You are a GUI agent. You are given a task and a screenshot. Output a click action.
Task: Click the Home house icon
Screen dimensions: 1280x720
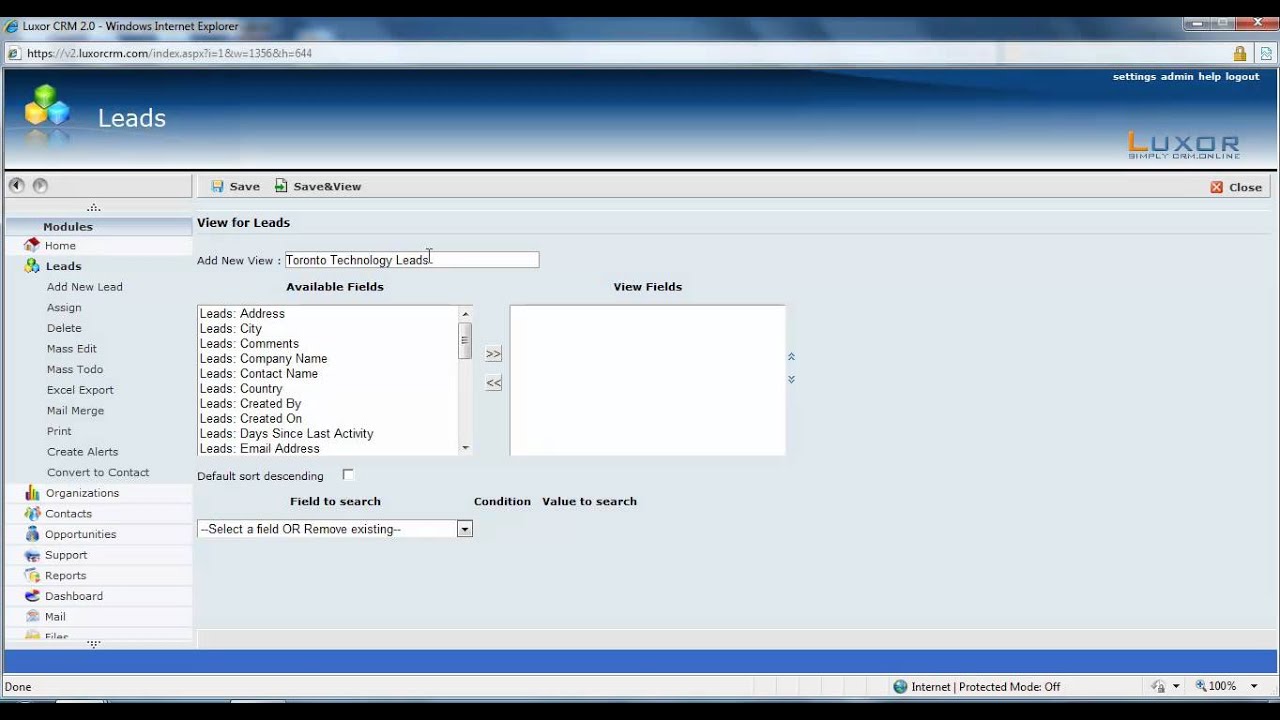pyautogui.click(x=32, y=245)
